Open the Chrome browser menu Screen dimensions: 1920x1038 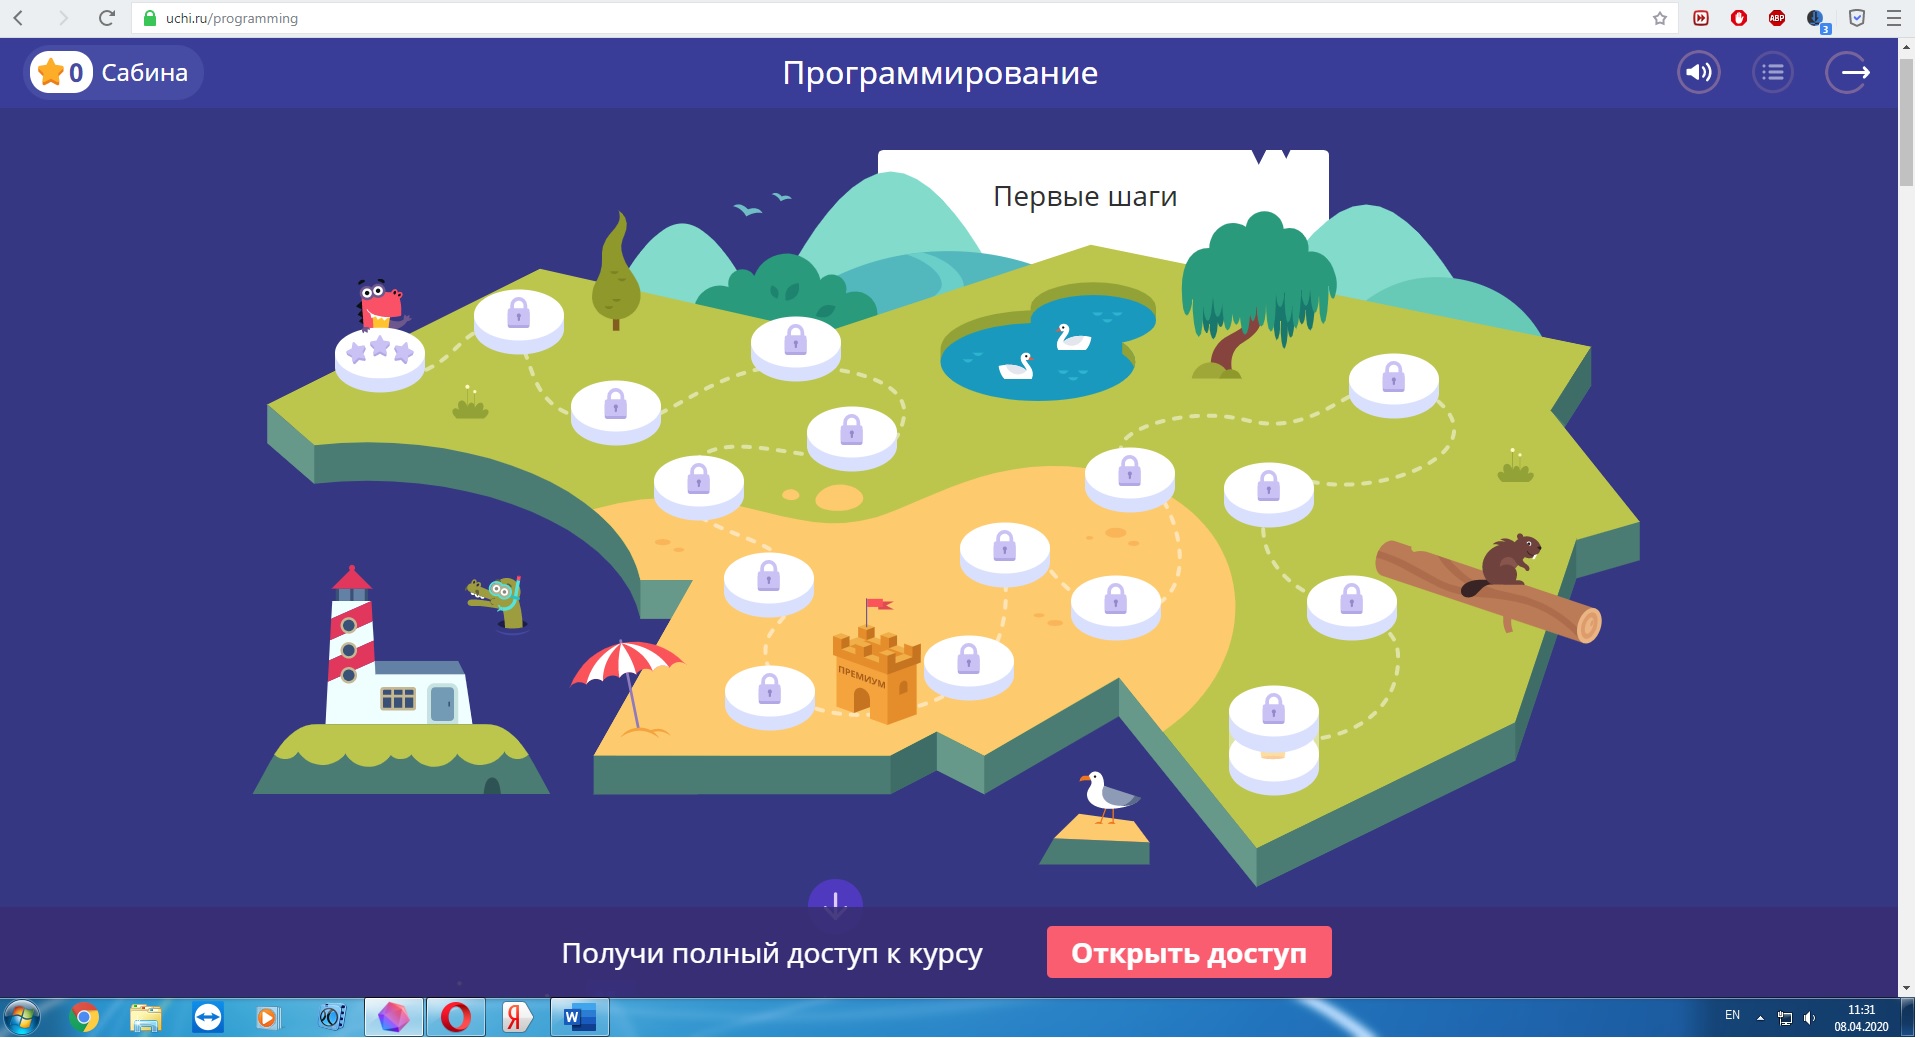[1893, 18]
